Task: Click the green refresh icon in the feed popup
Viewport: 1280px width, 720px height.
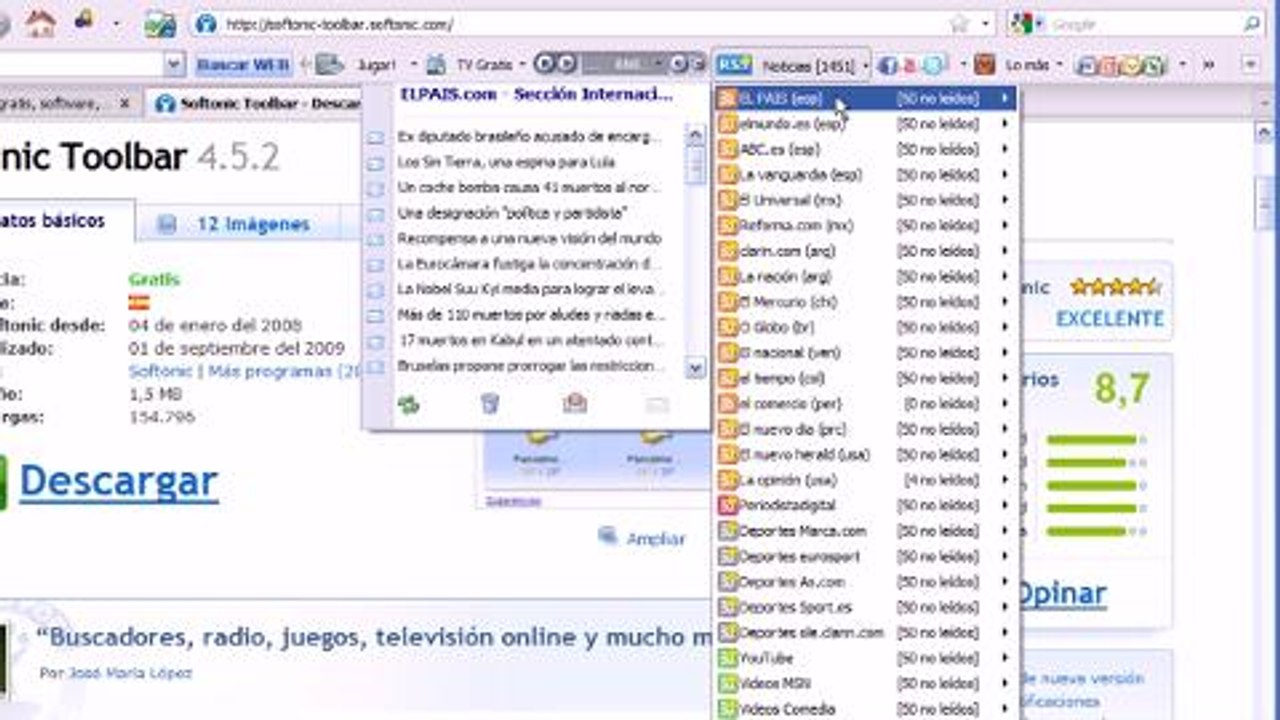Action: (x=408, y=404)
